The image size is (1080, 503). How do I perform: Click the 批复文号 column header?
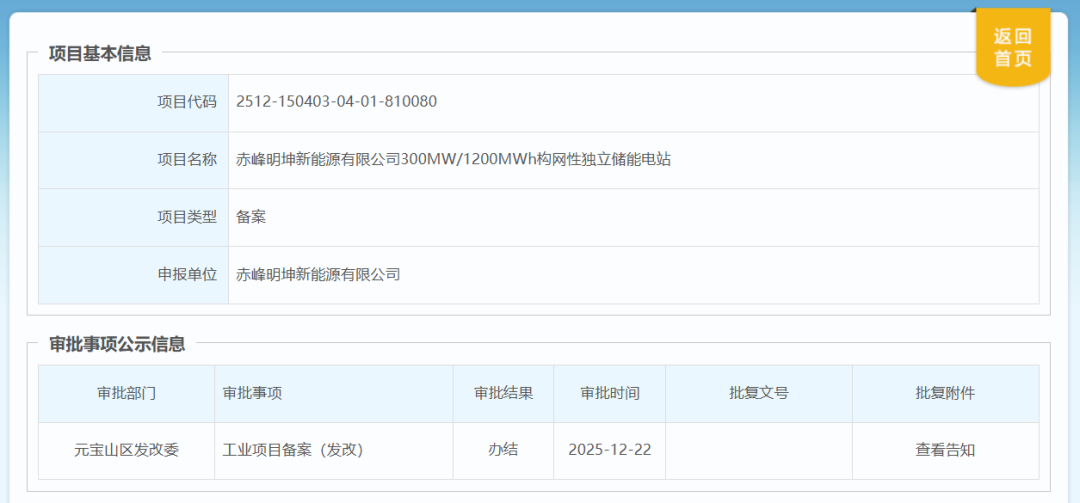tap(758, 393)
